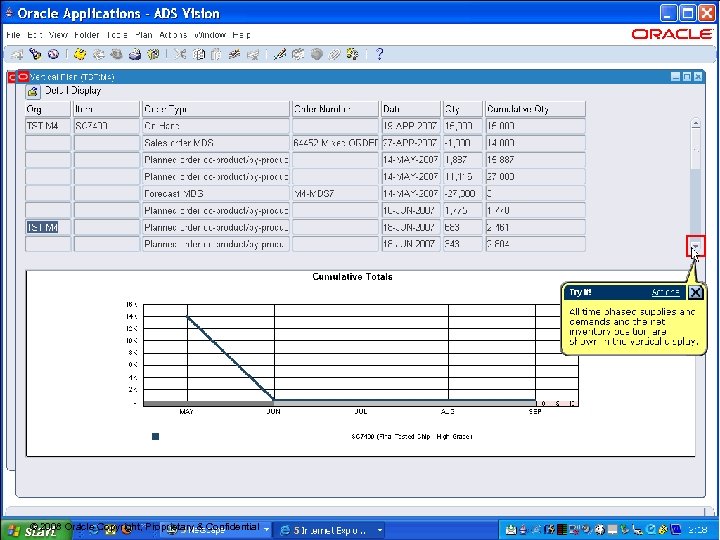Image resolution: width=720 pixels, height=540 pixels.
Task: Click the Next Step toolbar icon
Action: (98, 55)
